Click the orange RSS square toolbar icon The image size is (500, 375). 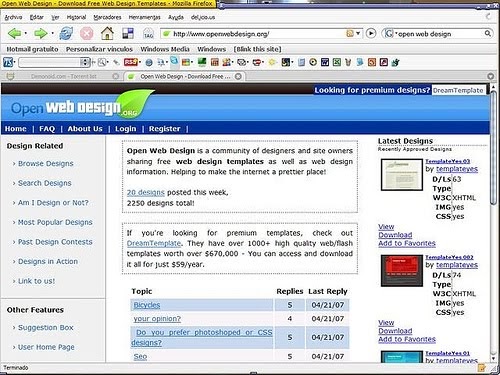click(x=372, y=62)
